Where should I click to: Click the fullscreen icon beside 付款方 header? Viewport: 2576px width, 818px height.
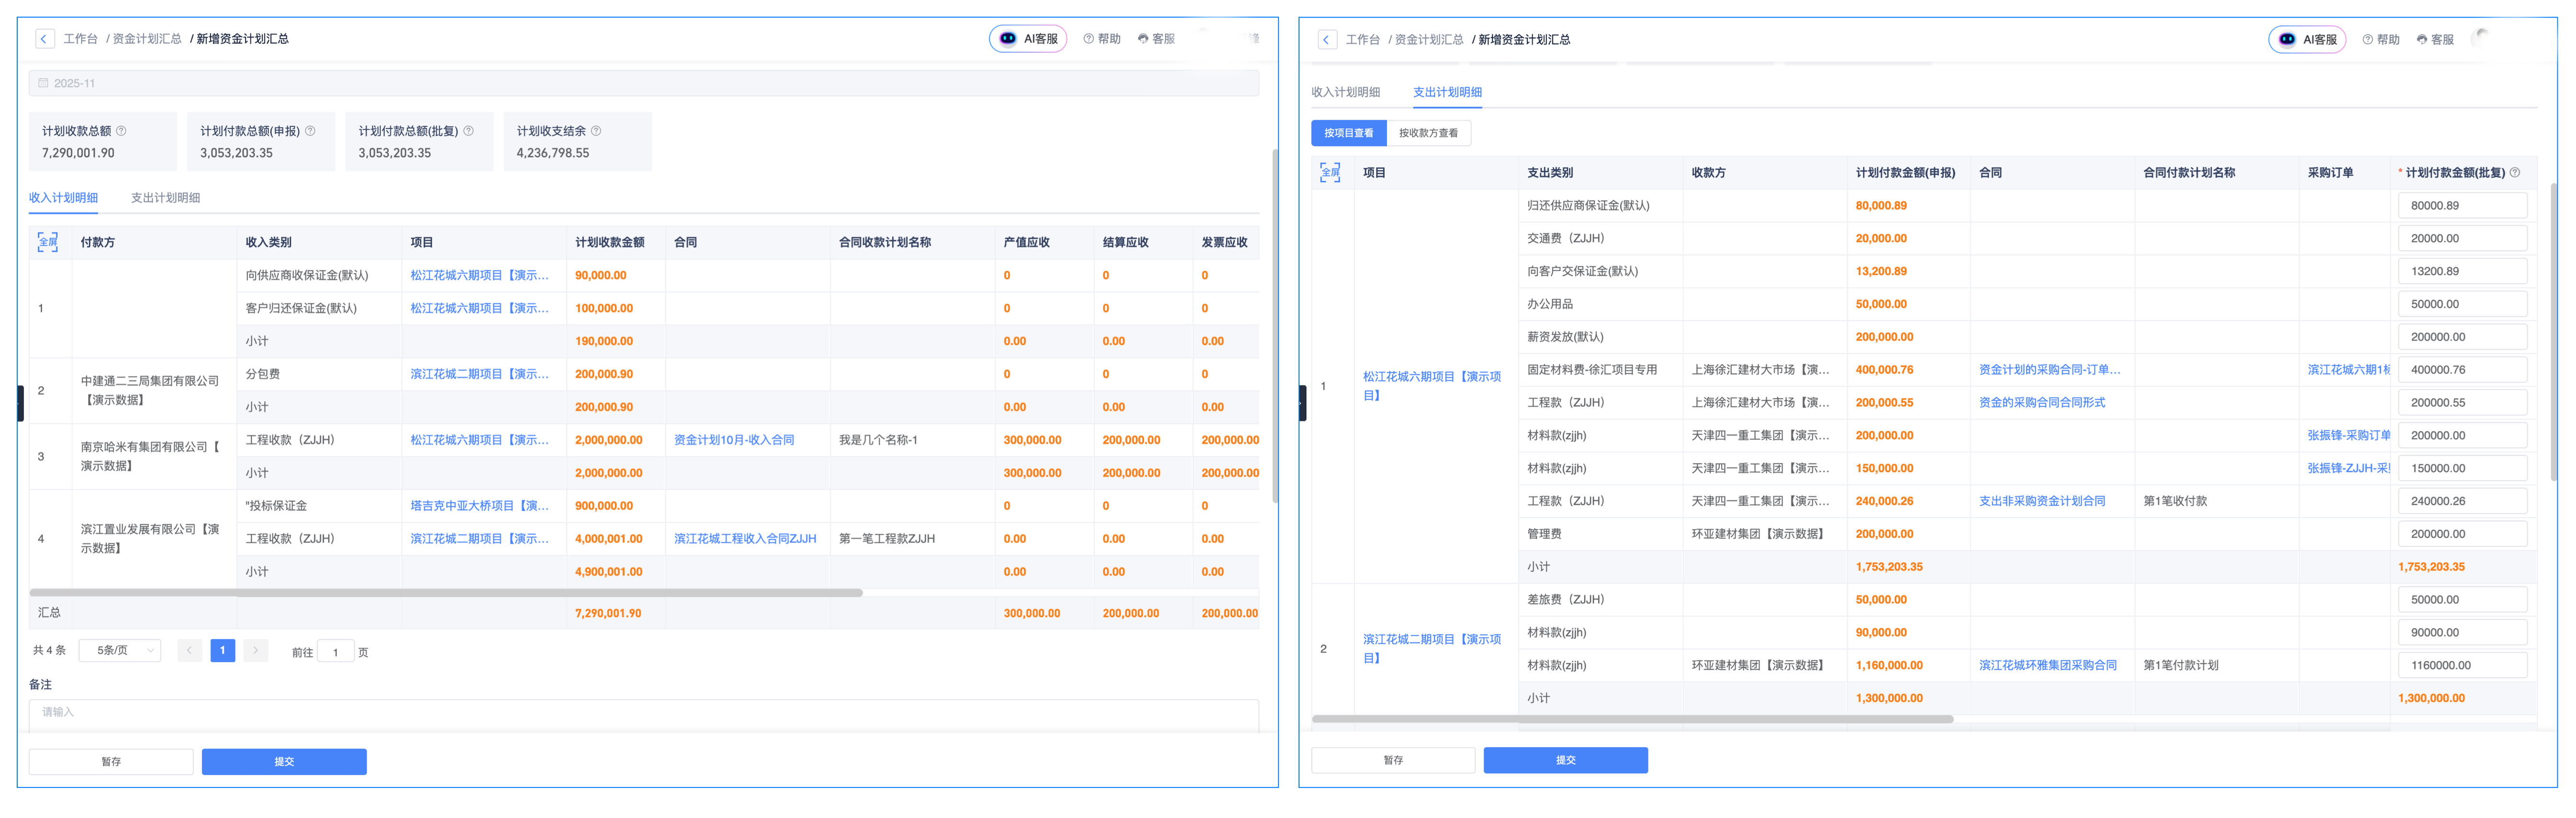coord(47,242)
